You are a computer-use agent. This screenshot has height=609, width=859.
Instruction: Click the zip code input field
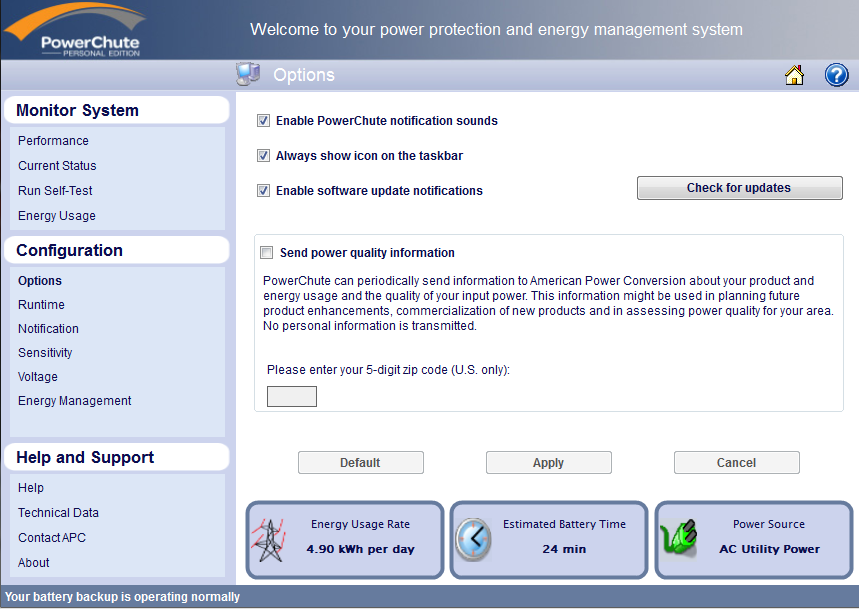pyautogui.click(x=291, y=396)
